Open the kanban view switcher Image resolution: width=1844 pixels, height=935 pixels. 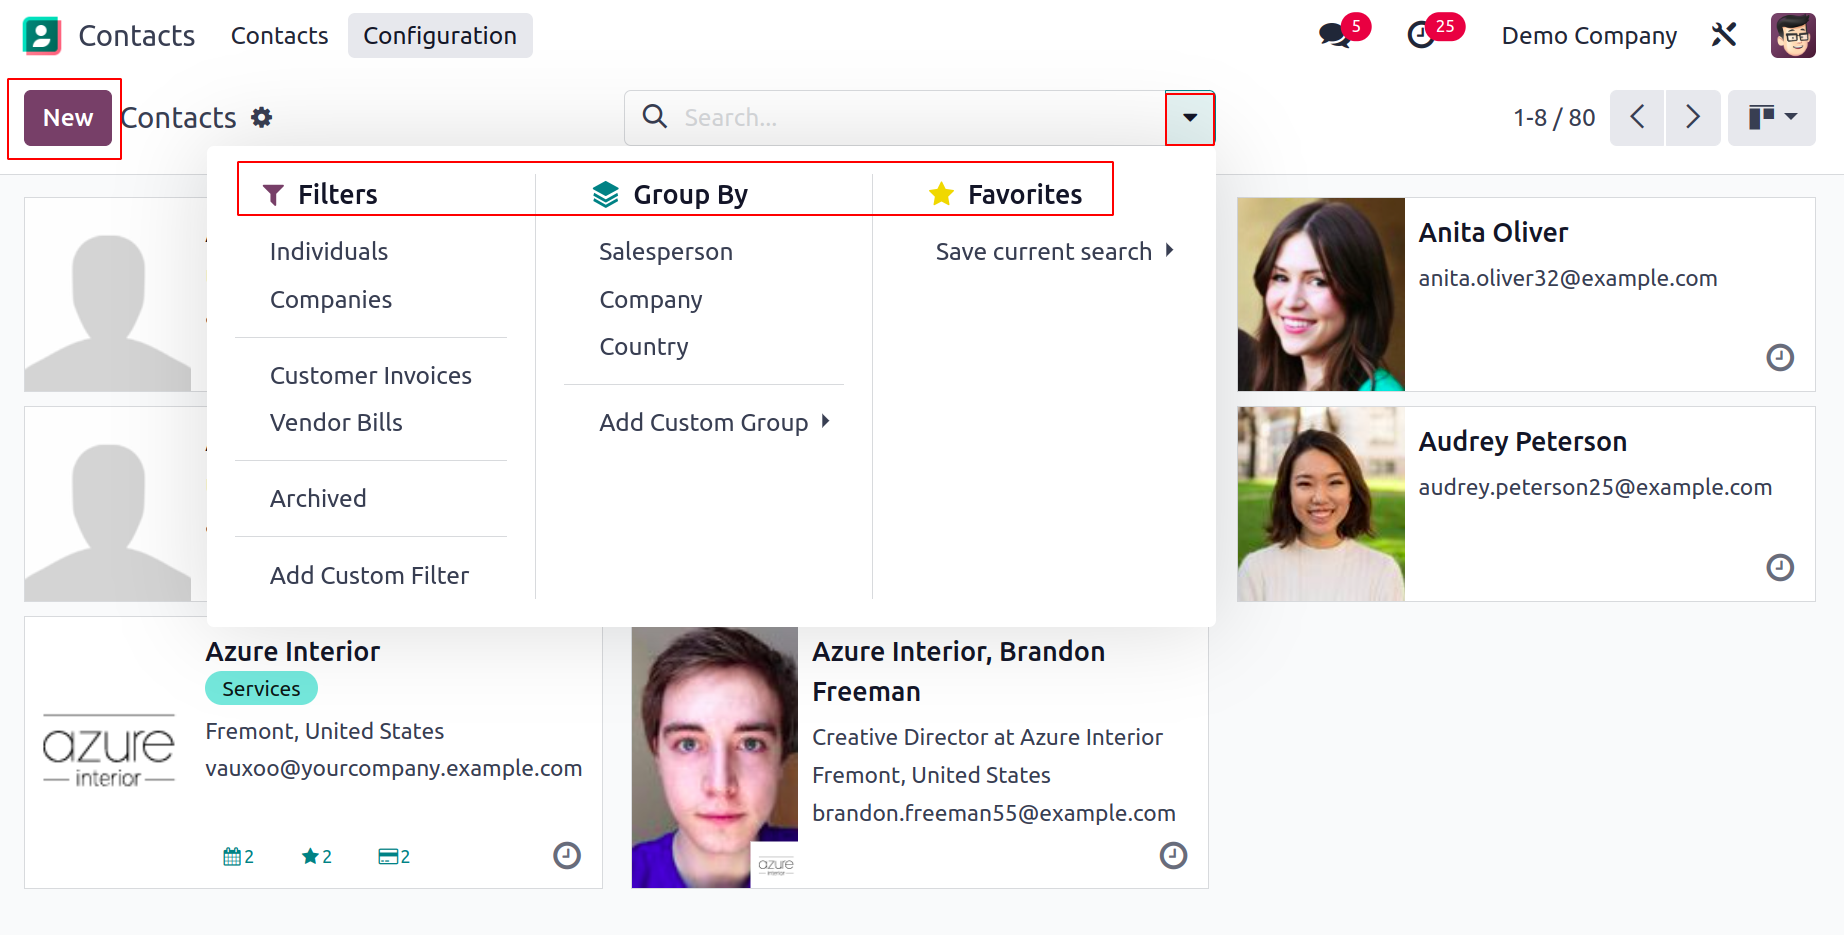tap(1772, 118)
